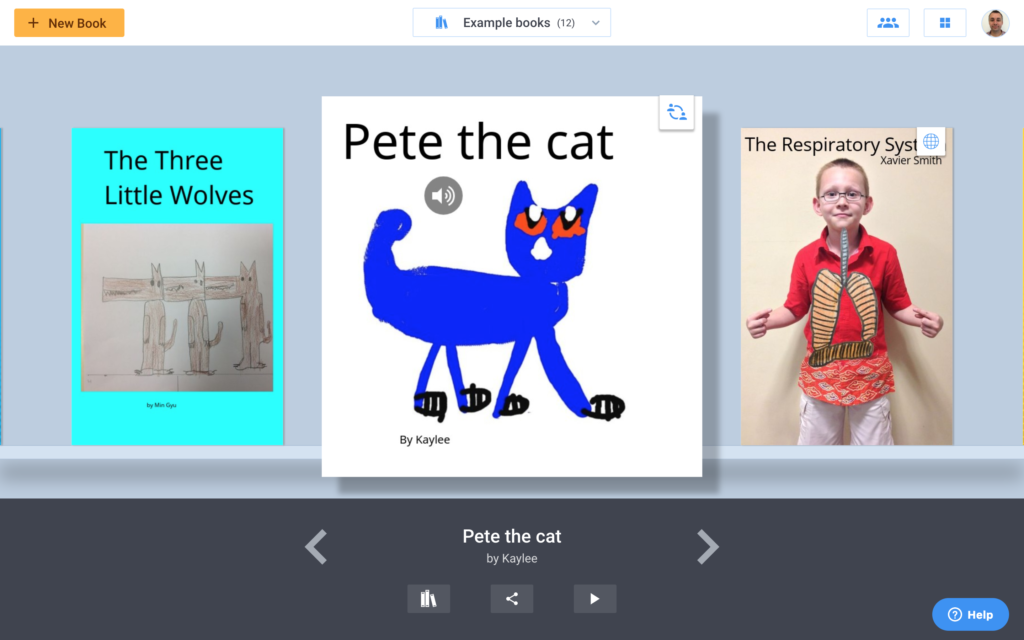The width and height of the screenshot is (1024, 640).
Task: Play the speaker audio on the cat cover
Action: tap(443, 195)
